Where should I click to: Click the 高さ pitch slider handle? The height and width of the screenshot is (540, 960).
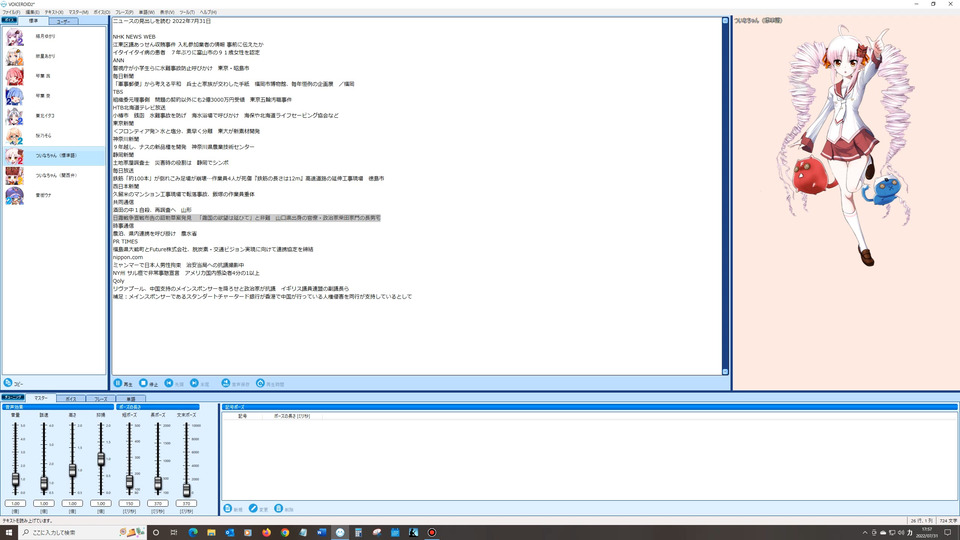(72, 470)
